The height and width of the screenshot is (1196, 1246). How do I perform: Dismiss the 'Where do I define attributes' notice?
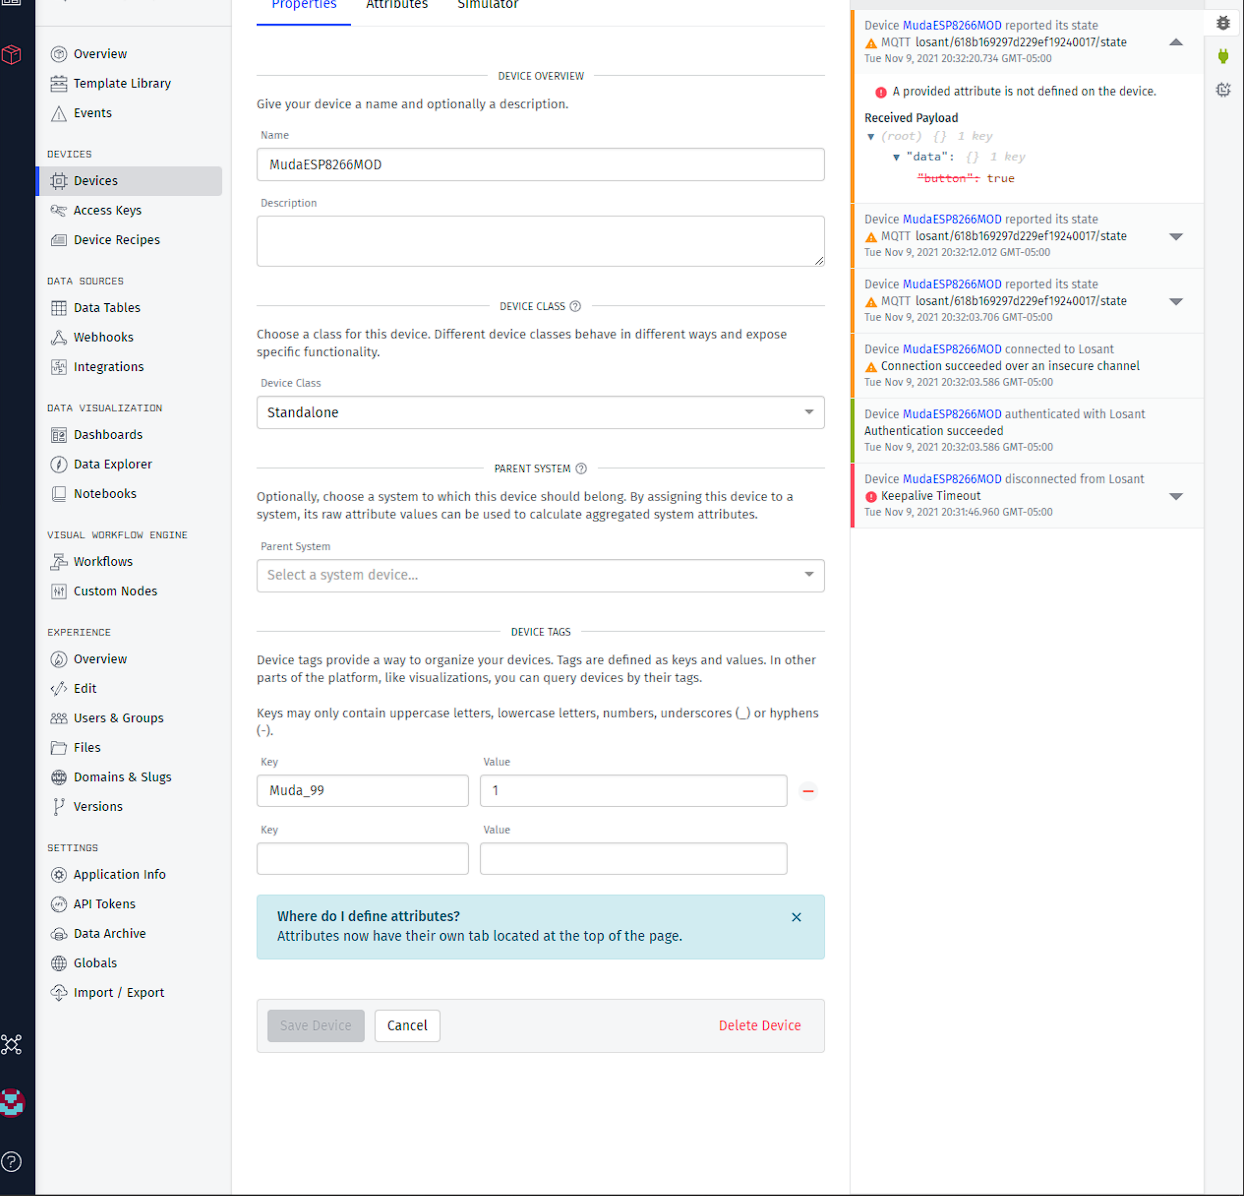(x=796, y=917)
